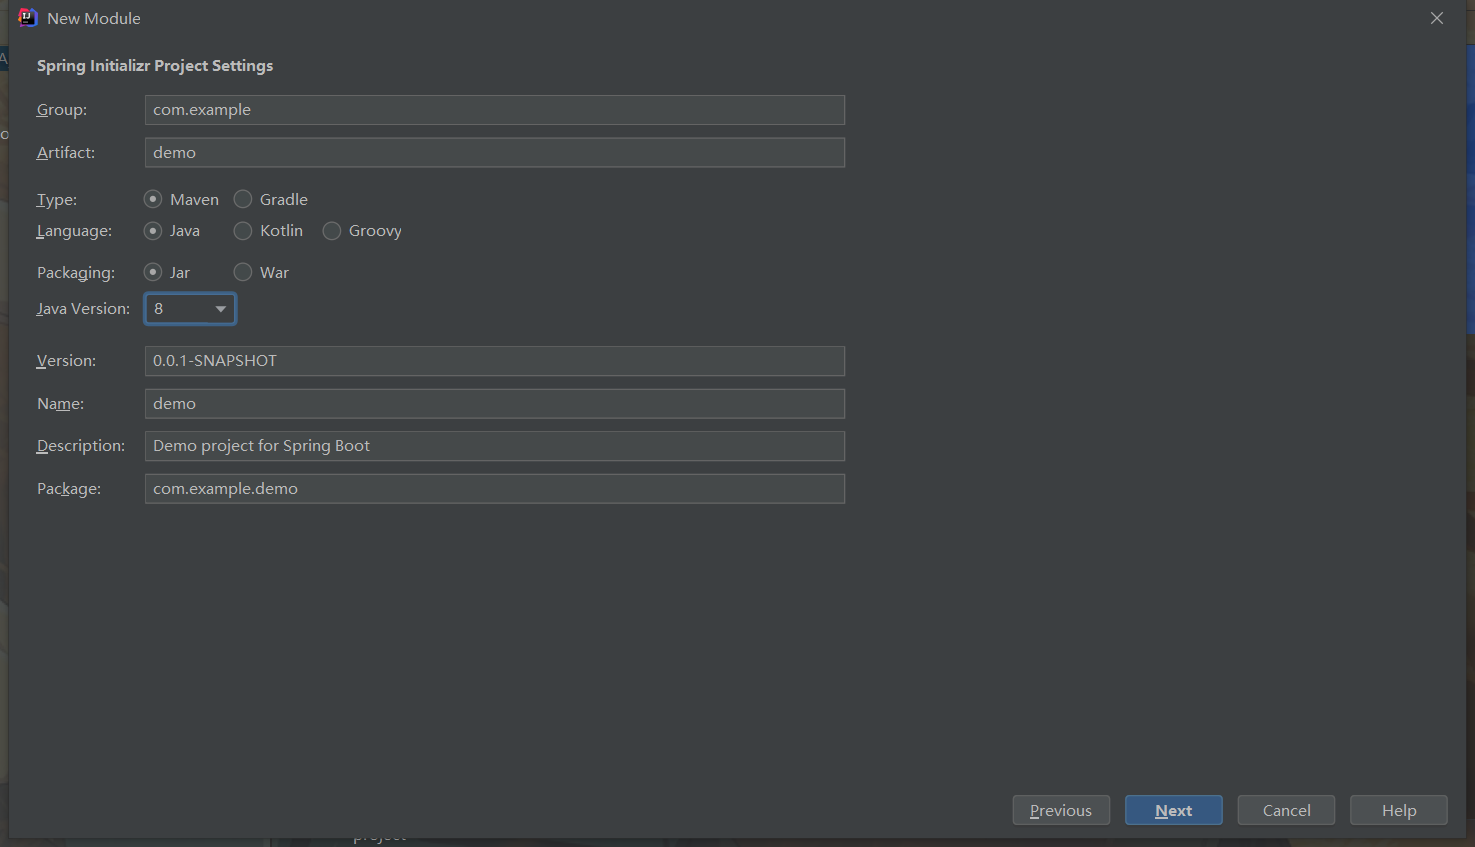Image resolution: width=1475 pixels, height=847 pixels.
Task: Click the Package field com.example.demo
Action: [495, 489]
